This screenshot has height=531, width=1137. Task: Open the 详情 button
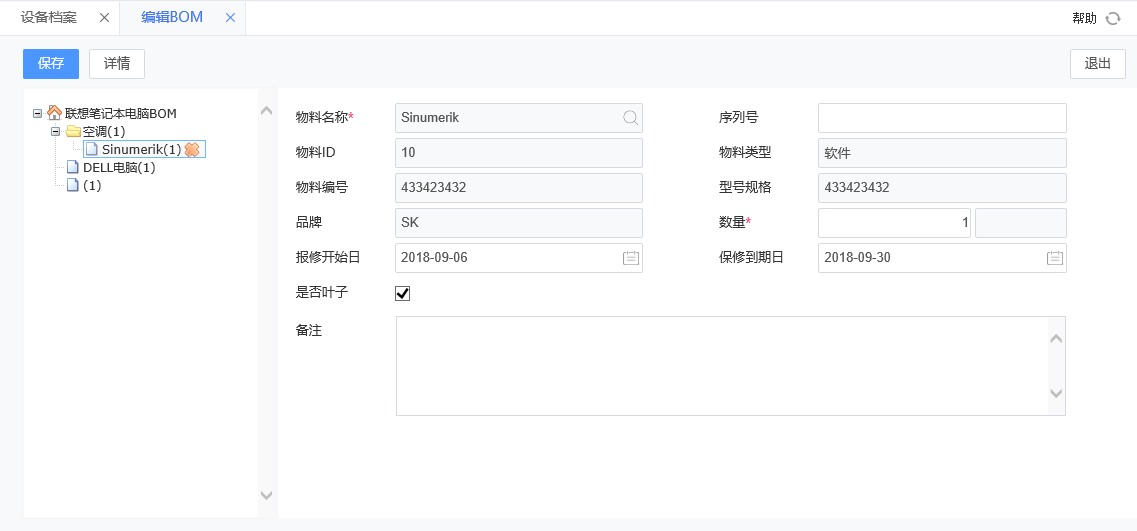point(117,64)
